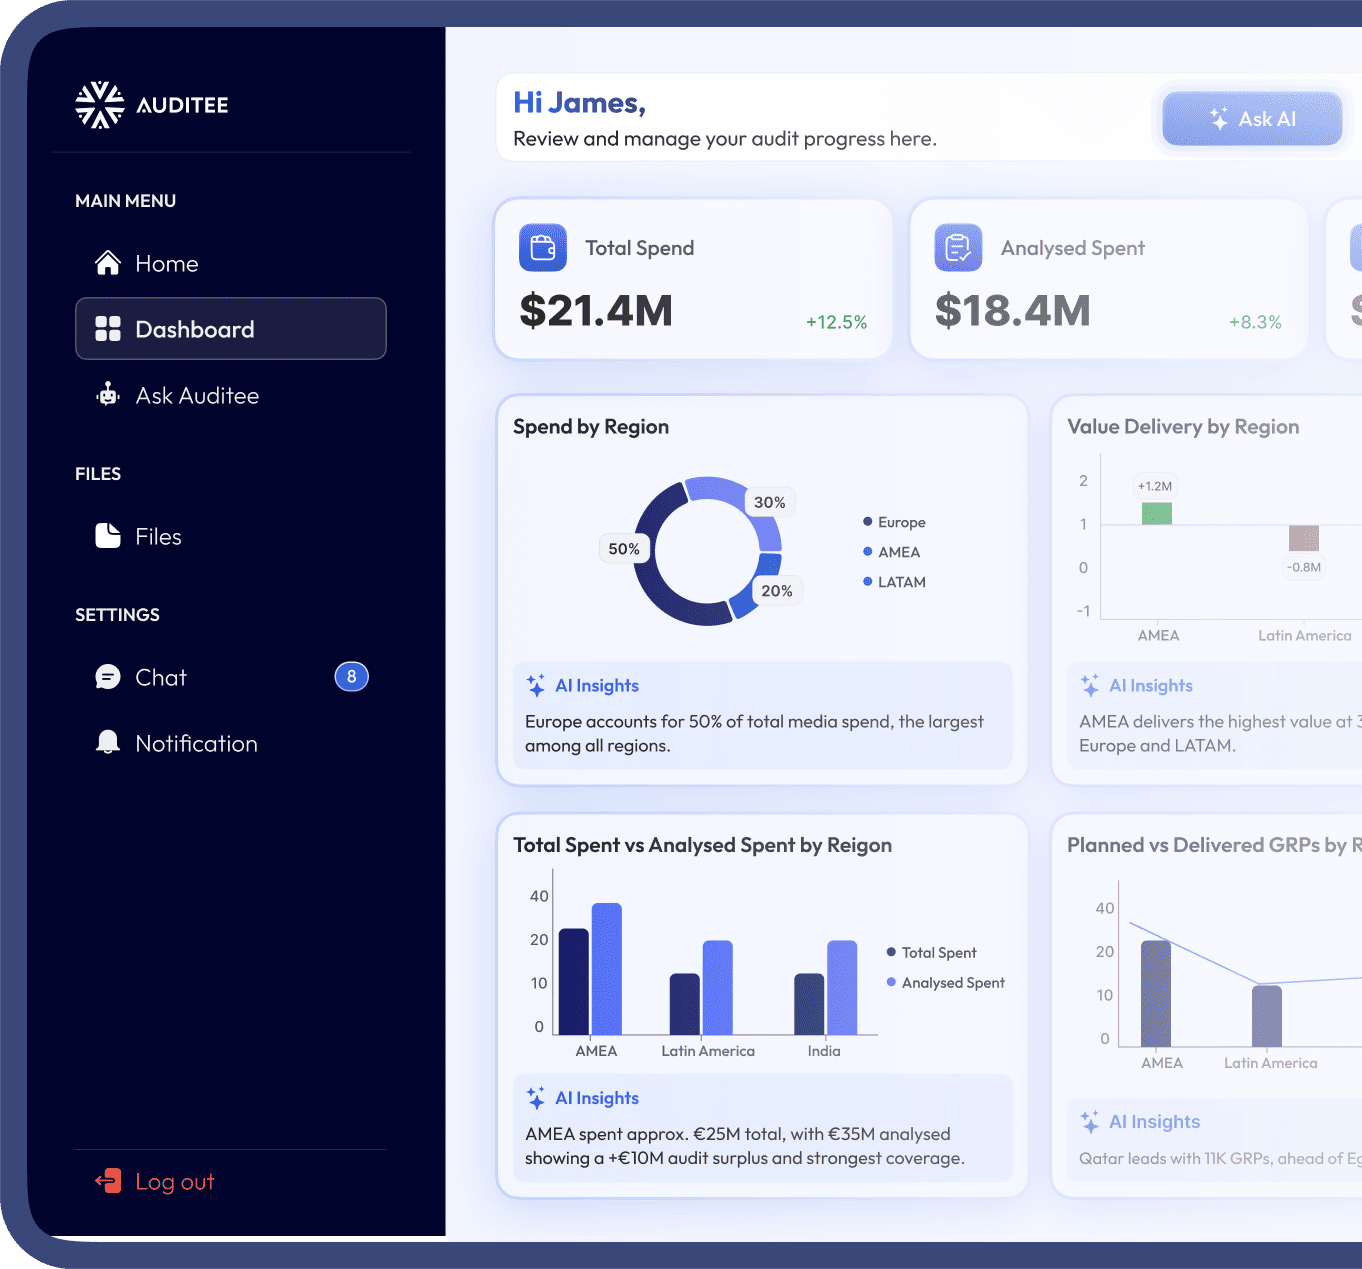Click the log out arrow icon
Viewport: 1362px width, 1269px height.
107,1181
